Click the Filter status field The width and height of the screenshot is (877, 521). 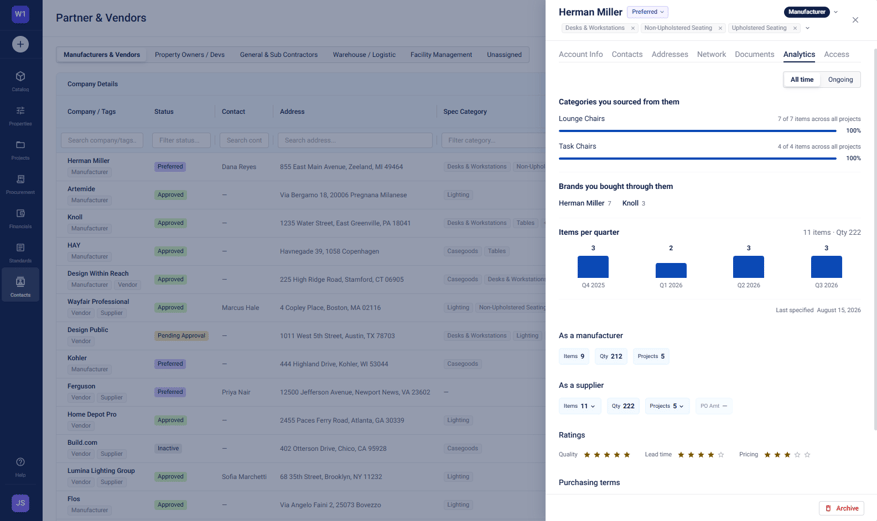coord(181,140)
